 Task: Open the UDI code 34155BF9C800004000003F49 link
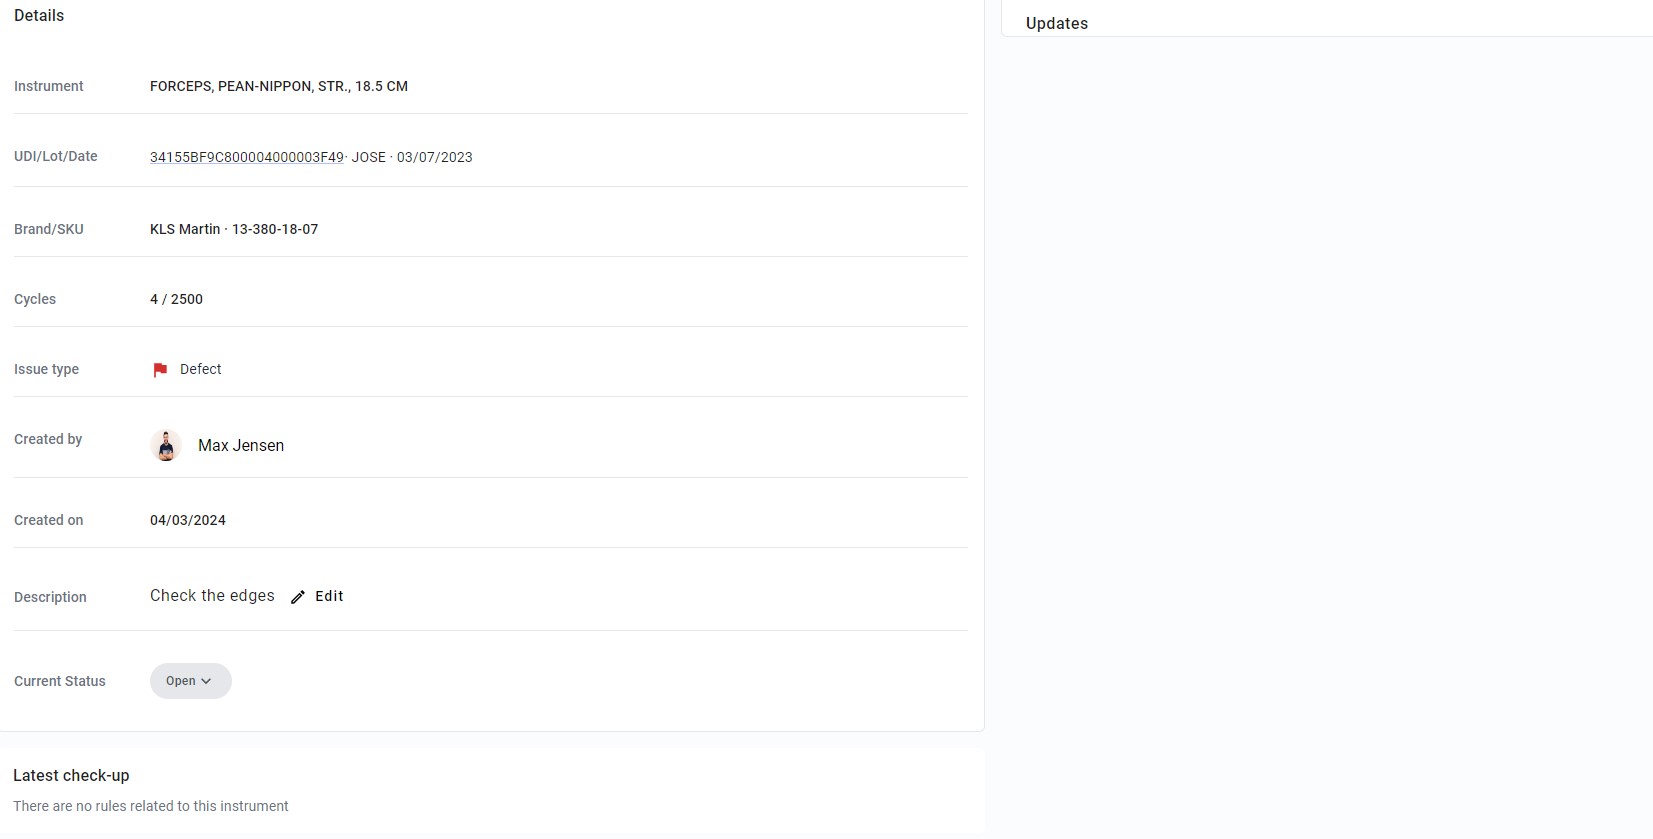(247, 157)
